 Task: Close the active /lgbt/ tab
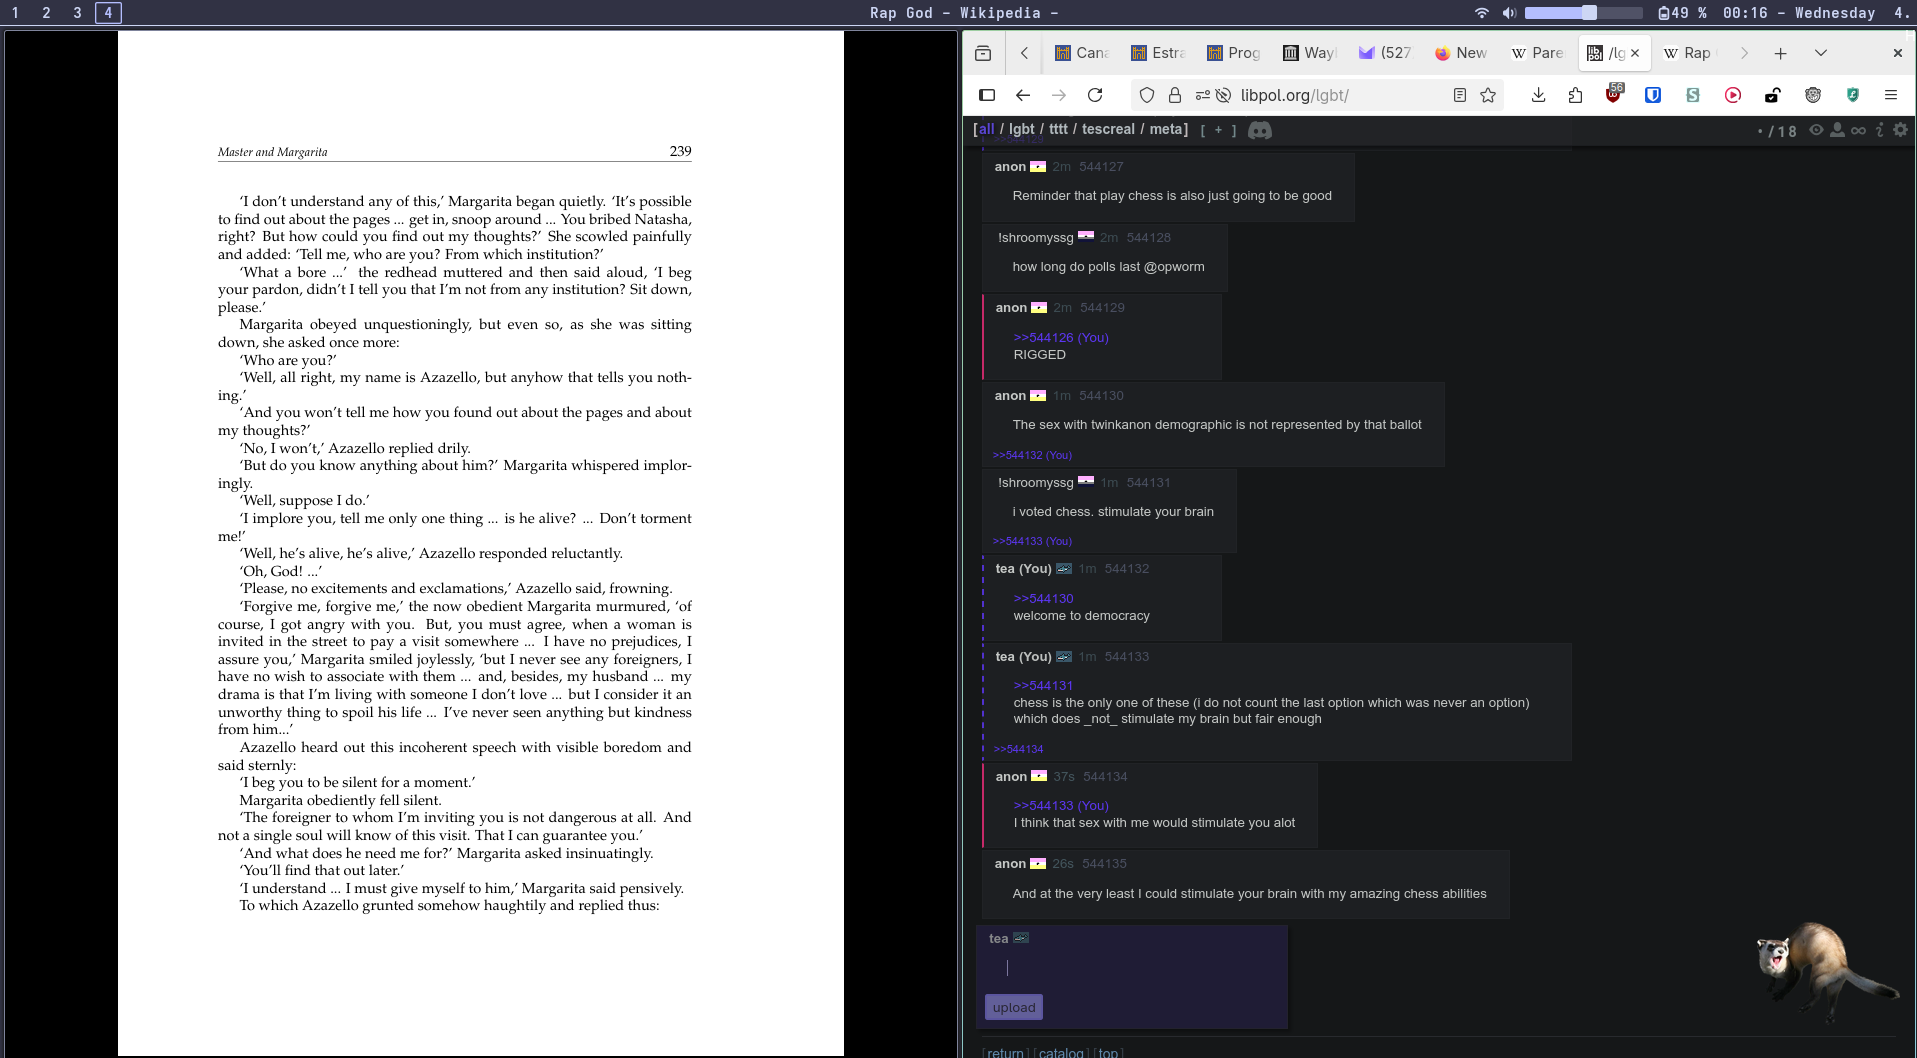click(x=1635, y=53)
